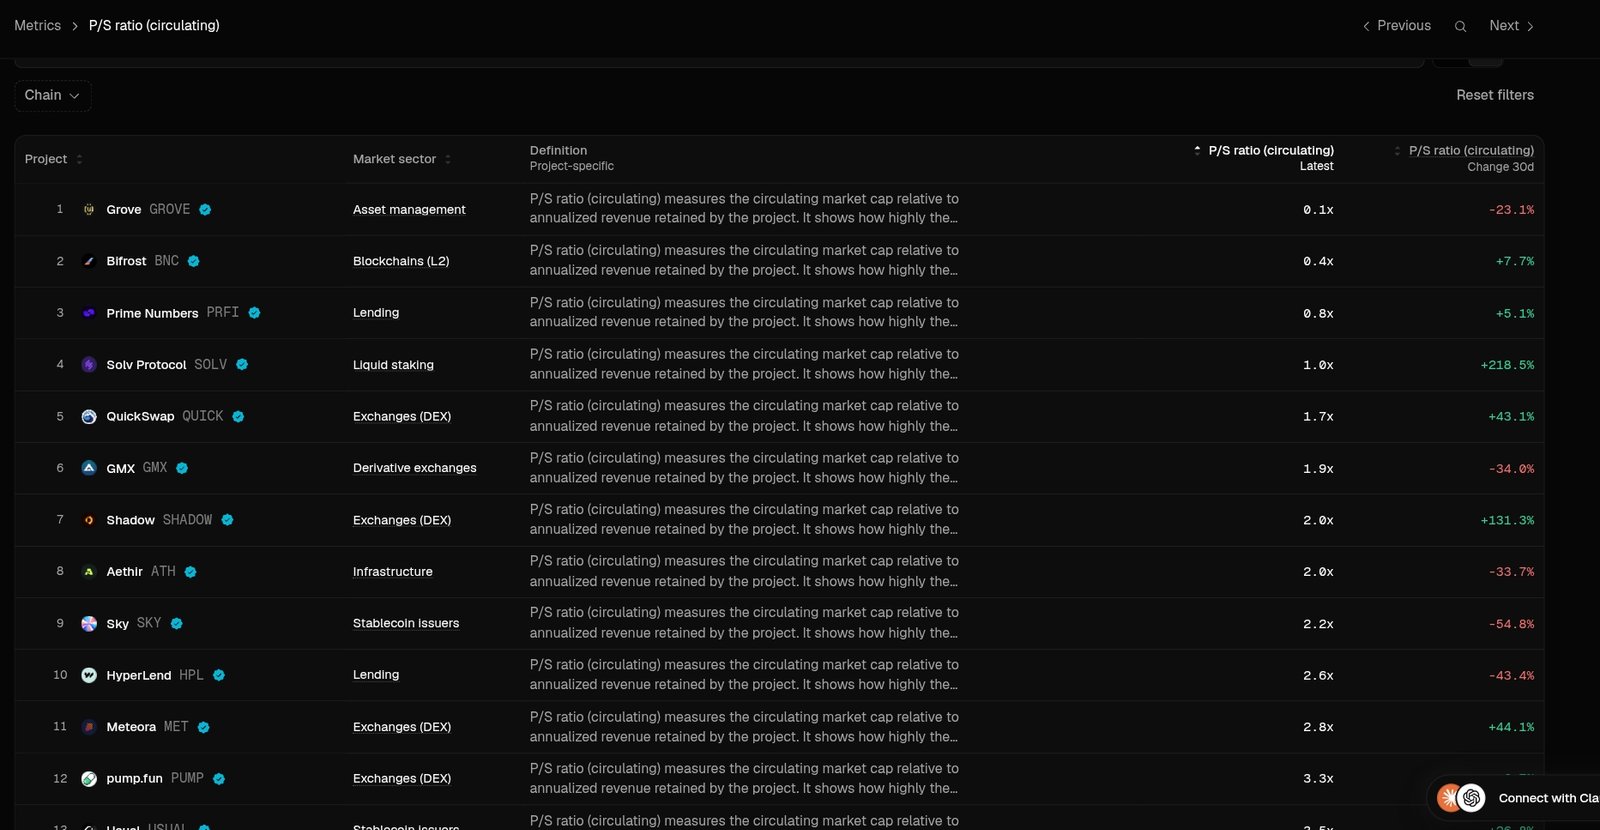1600x830 pixels.
Task: Click the Prime Numbers logo icon
Action: (89, 313)
